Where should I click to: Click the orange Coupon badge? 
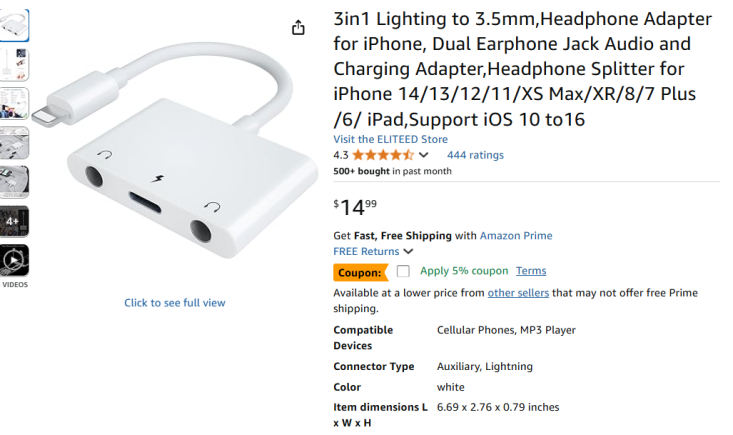359,272
